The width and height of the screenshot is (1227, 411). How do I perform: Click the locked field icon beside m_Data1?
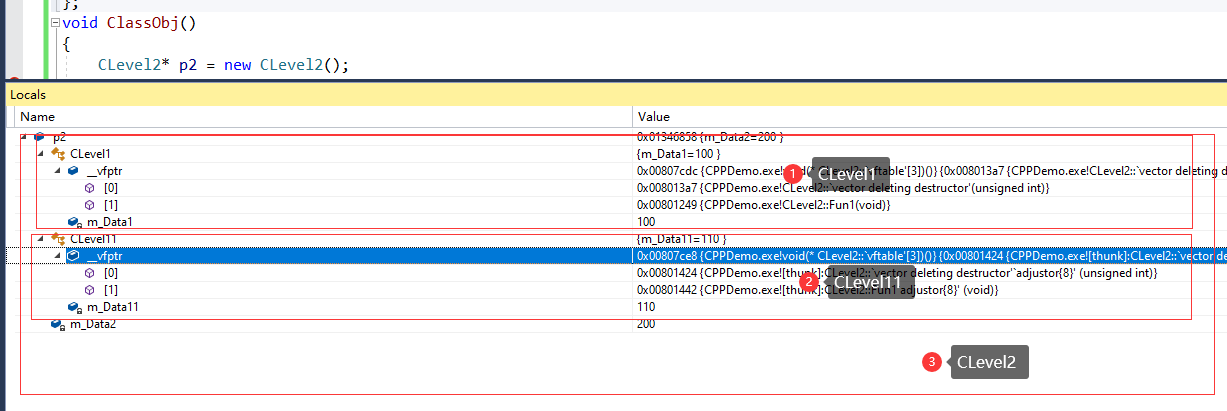[74, 222]
